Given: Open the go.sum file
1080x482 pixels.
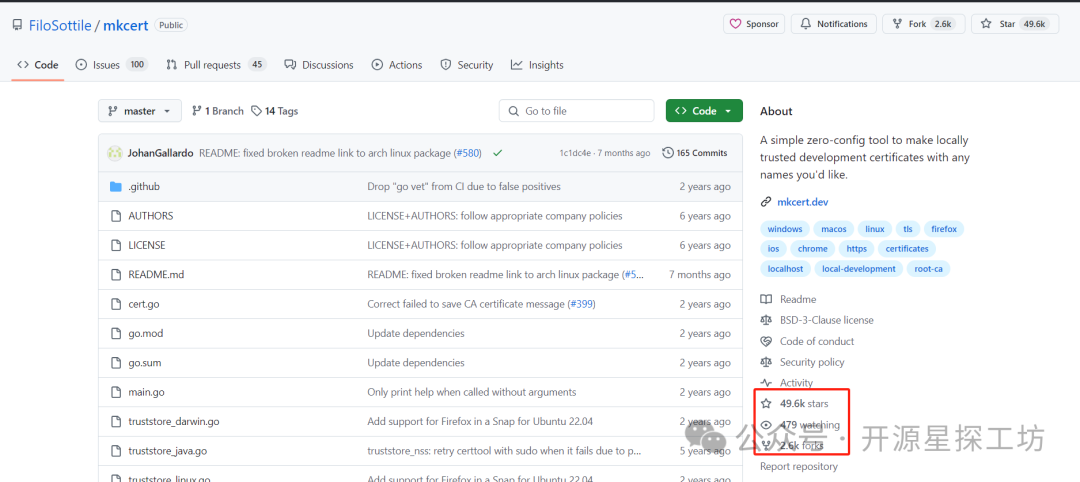Looking at the screenshot, I should tap(145, 362).
